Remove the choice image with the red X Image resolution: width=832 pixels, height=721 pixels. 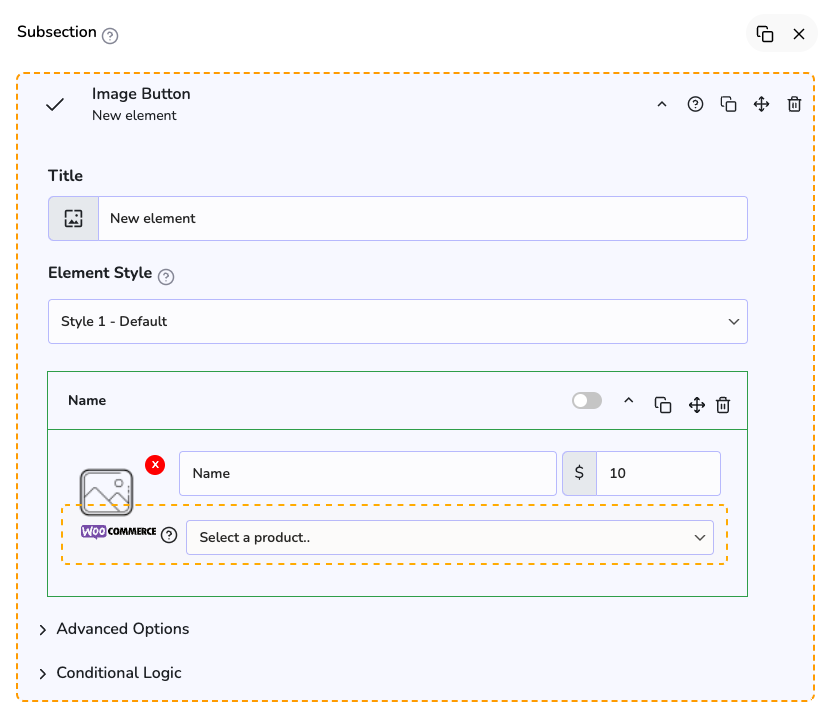pyautogui.click(x=155, y=465)
